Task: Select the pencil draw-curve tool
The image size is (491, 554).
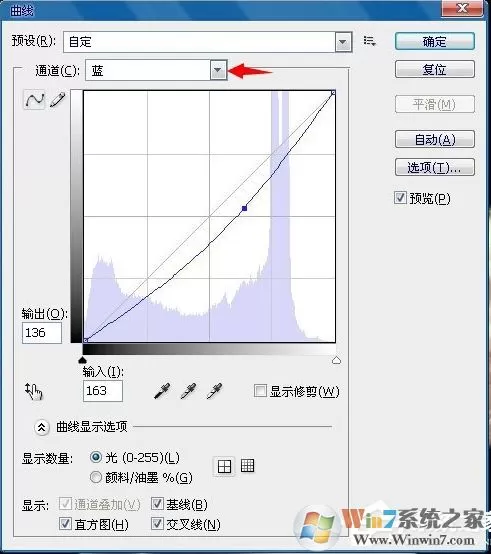Action: [x=58, y=100]
